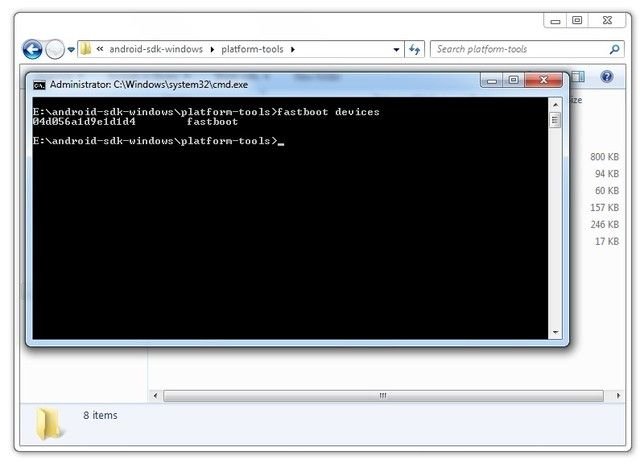Expand arrow after platform-tools breadcrumb

pyautogui.click(x=293, y=50)
